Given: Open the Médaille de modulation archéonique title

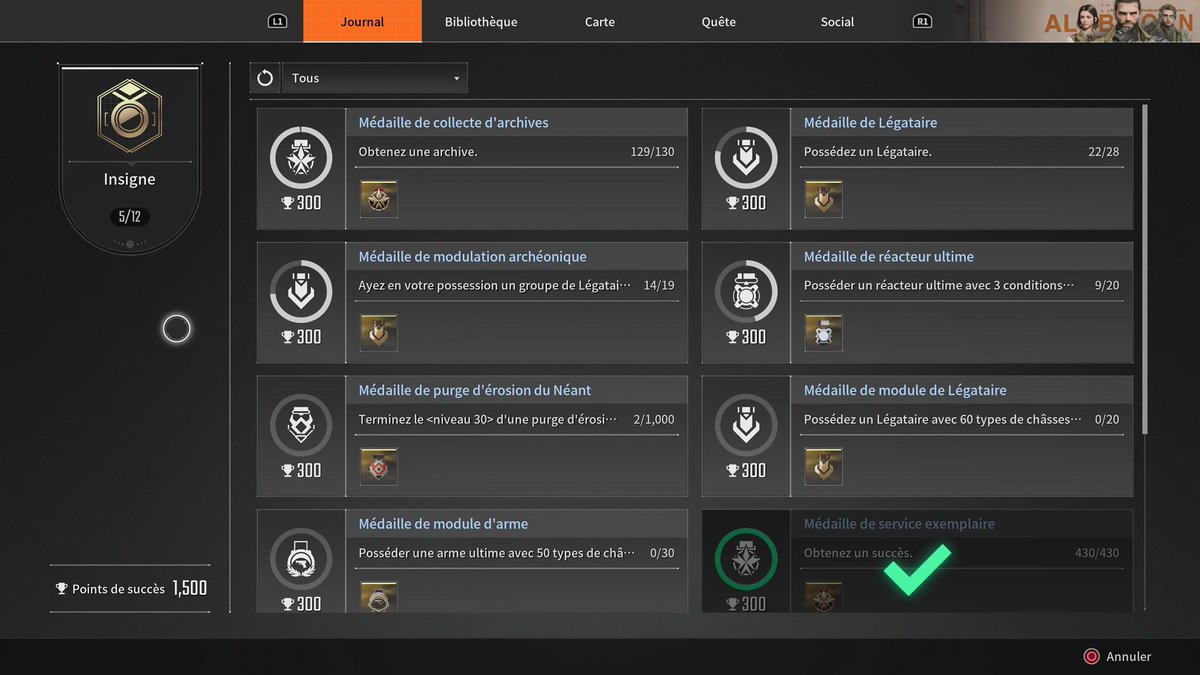Looking at the screenshot, I should (473, 256).
